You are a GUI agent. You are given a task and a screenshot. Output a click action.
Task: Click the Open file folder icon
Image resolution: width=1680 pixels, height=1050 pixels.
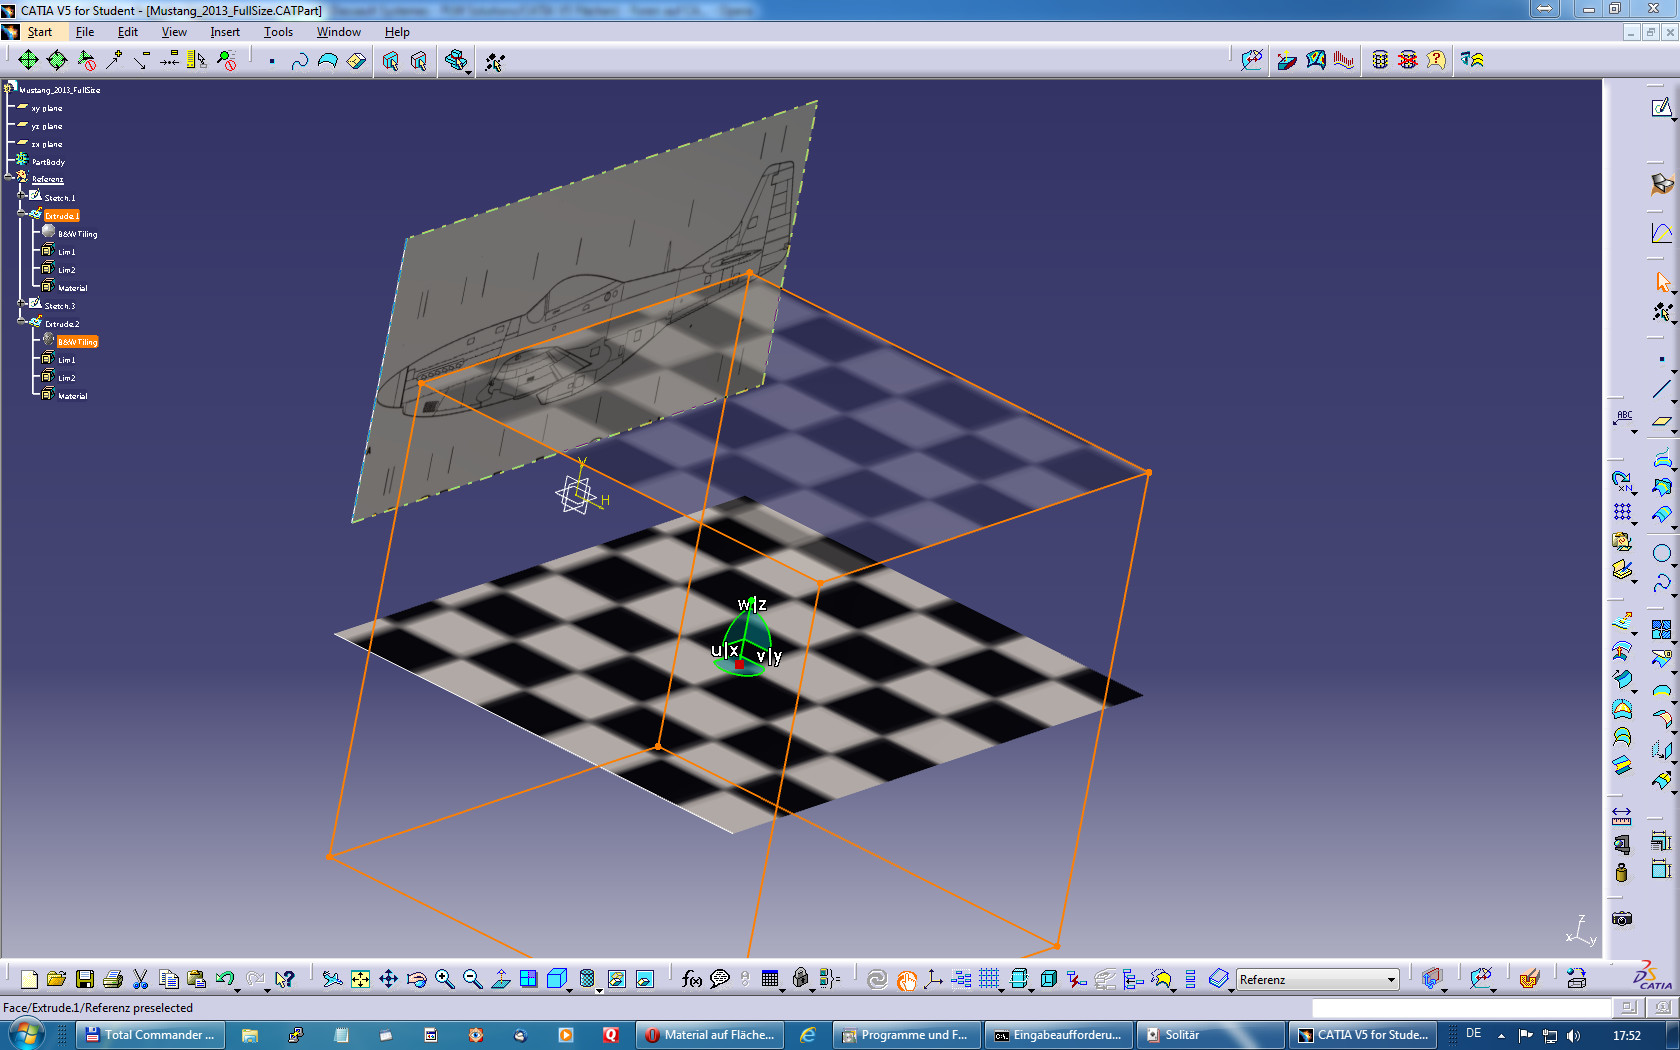tap(56, 979)
